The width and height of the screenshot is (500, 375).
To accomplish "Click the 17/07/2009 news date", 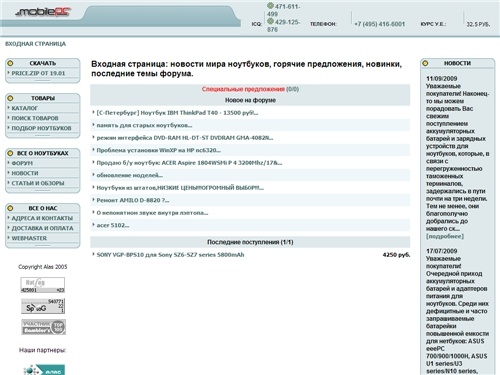I will [442, 251].
